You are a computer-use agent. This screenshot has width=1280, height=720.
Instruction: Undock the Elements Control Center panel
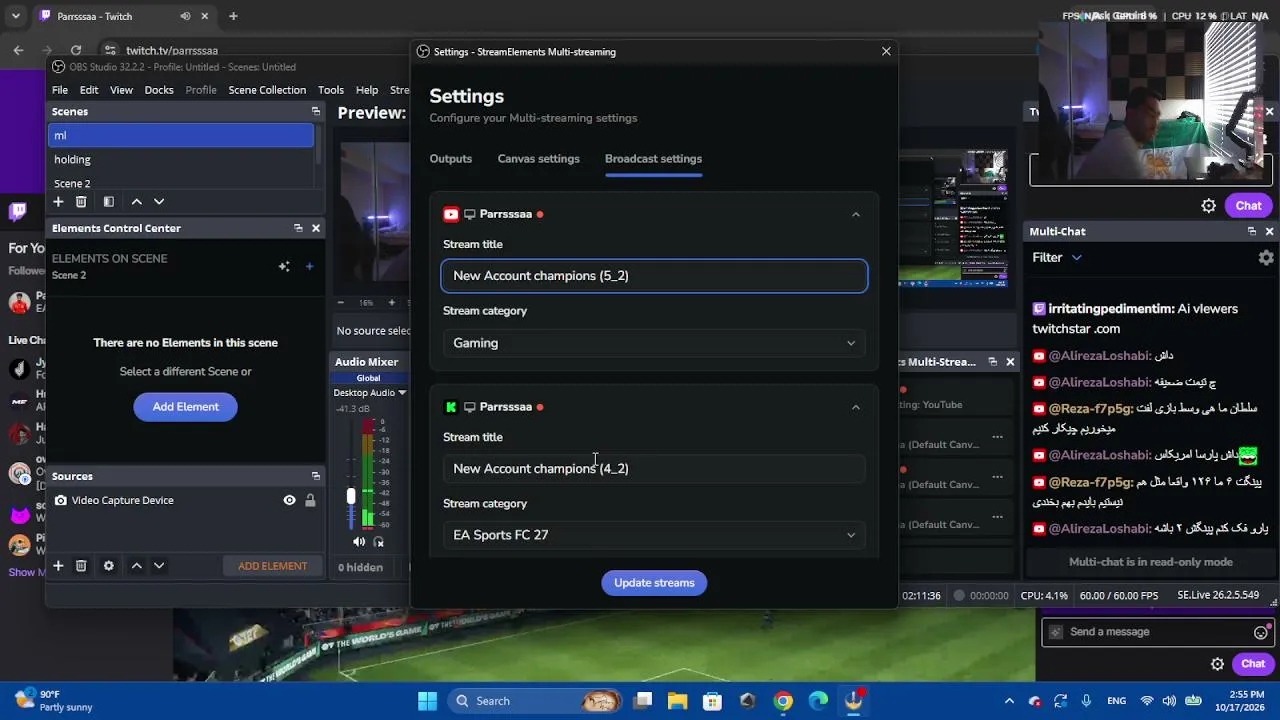pos(298,228)
